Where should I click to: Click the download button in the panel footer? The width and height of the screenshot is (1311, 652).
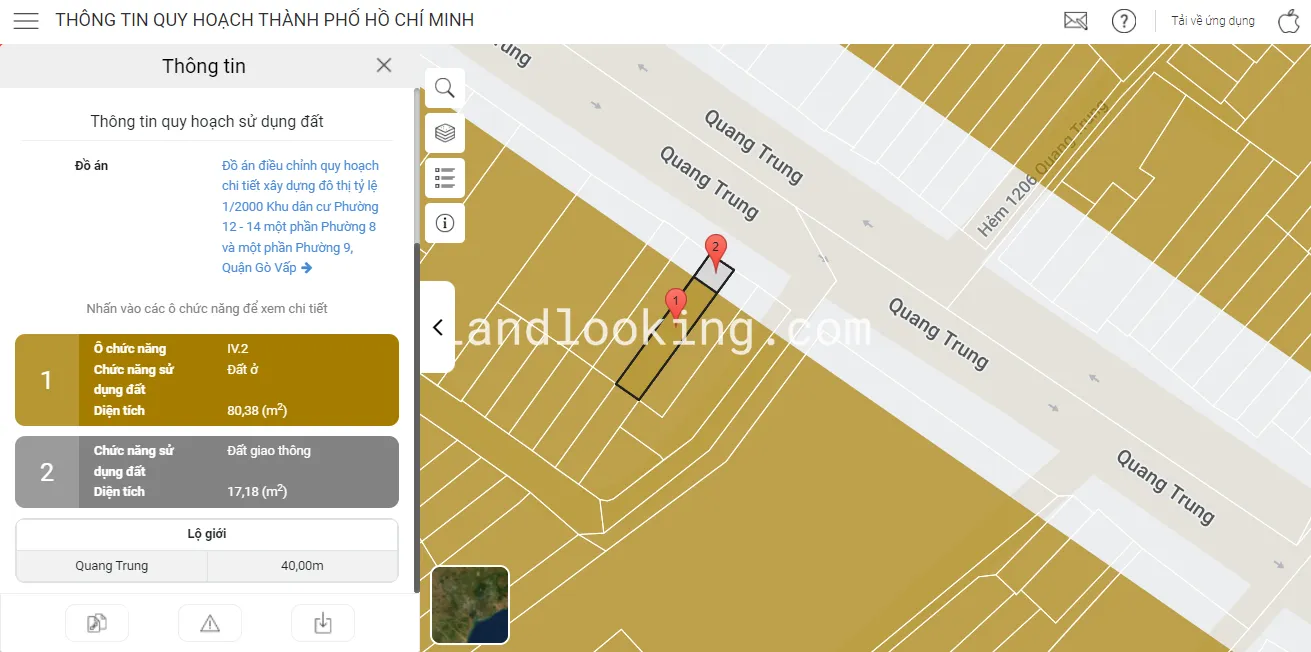[323, 623]
